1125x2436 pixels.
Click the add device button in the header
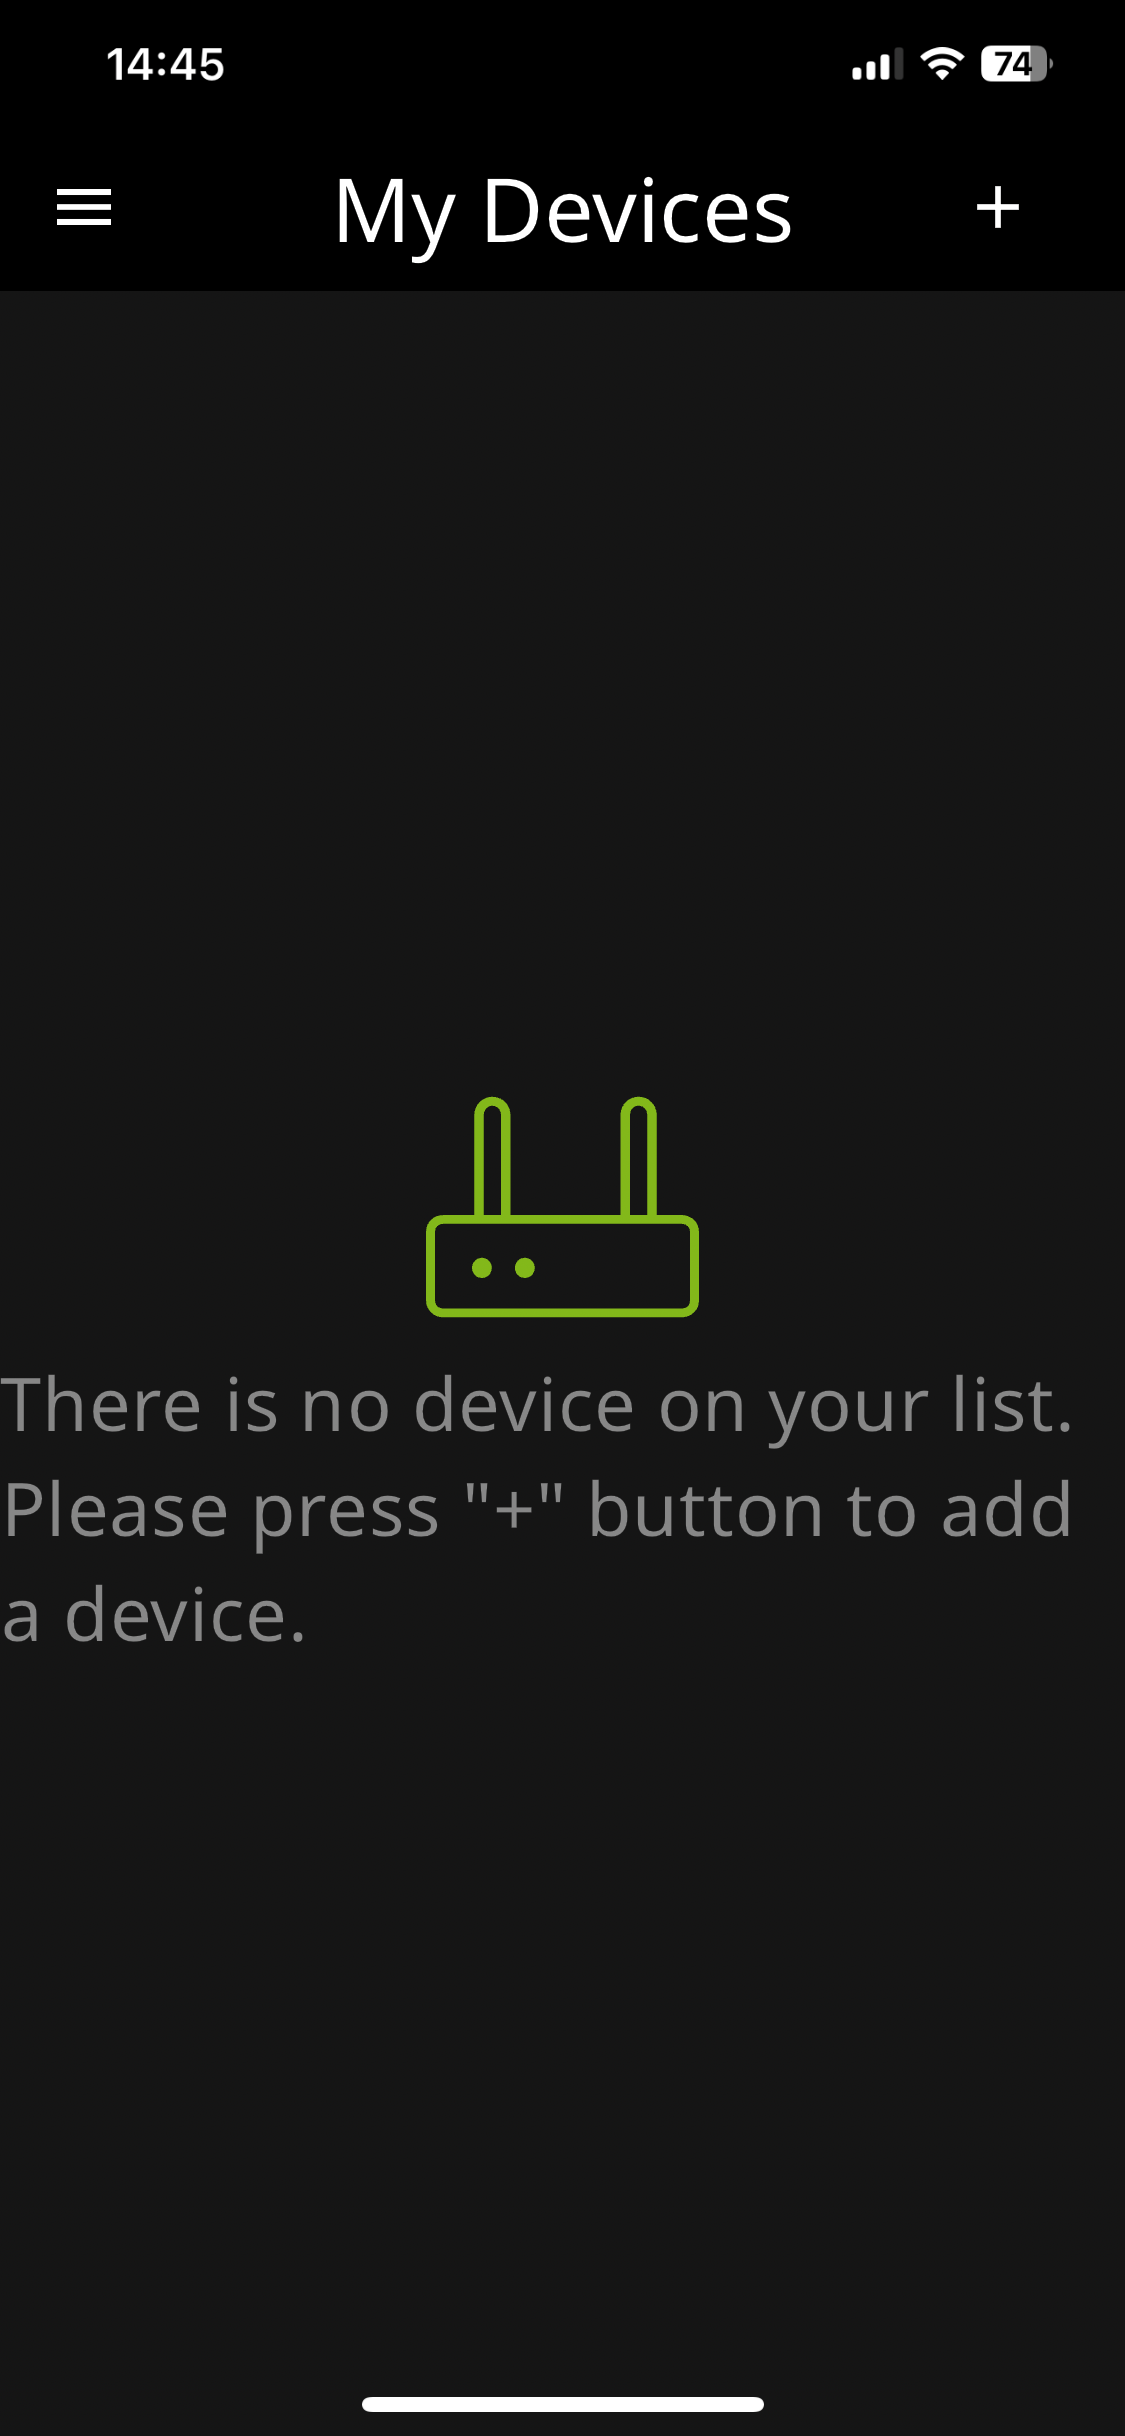(x=997, y=207)
